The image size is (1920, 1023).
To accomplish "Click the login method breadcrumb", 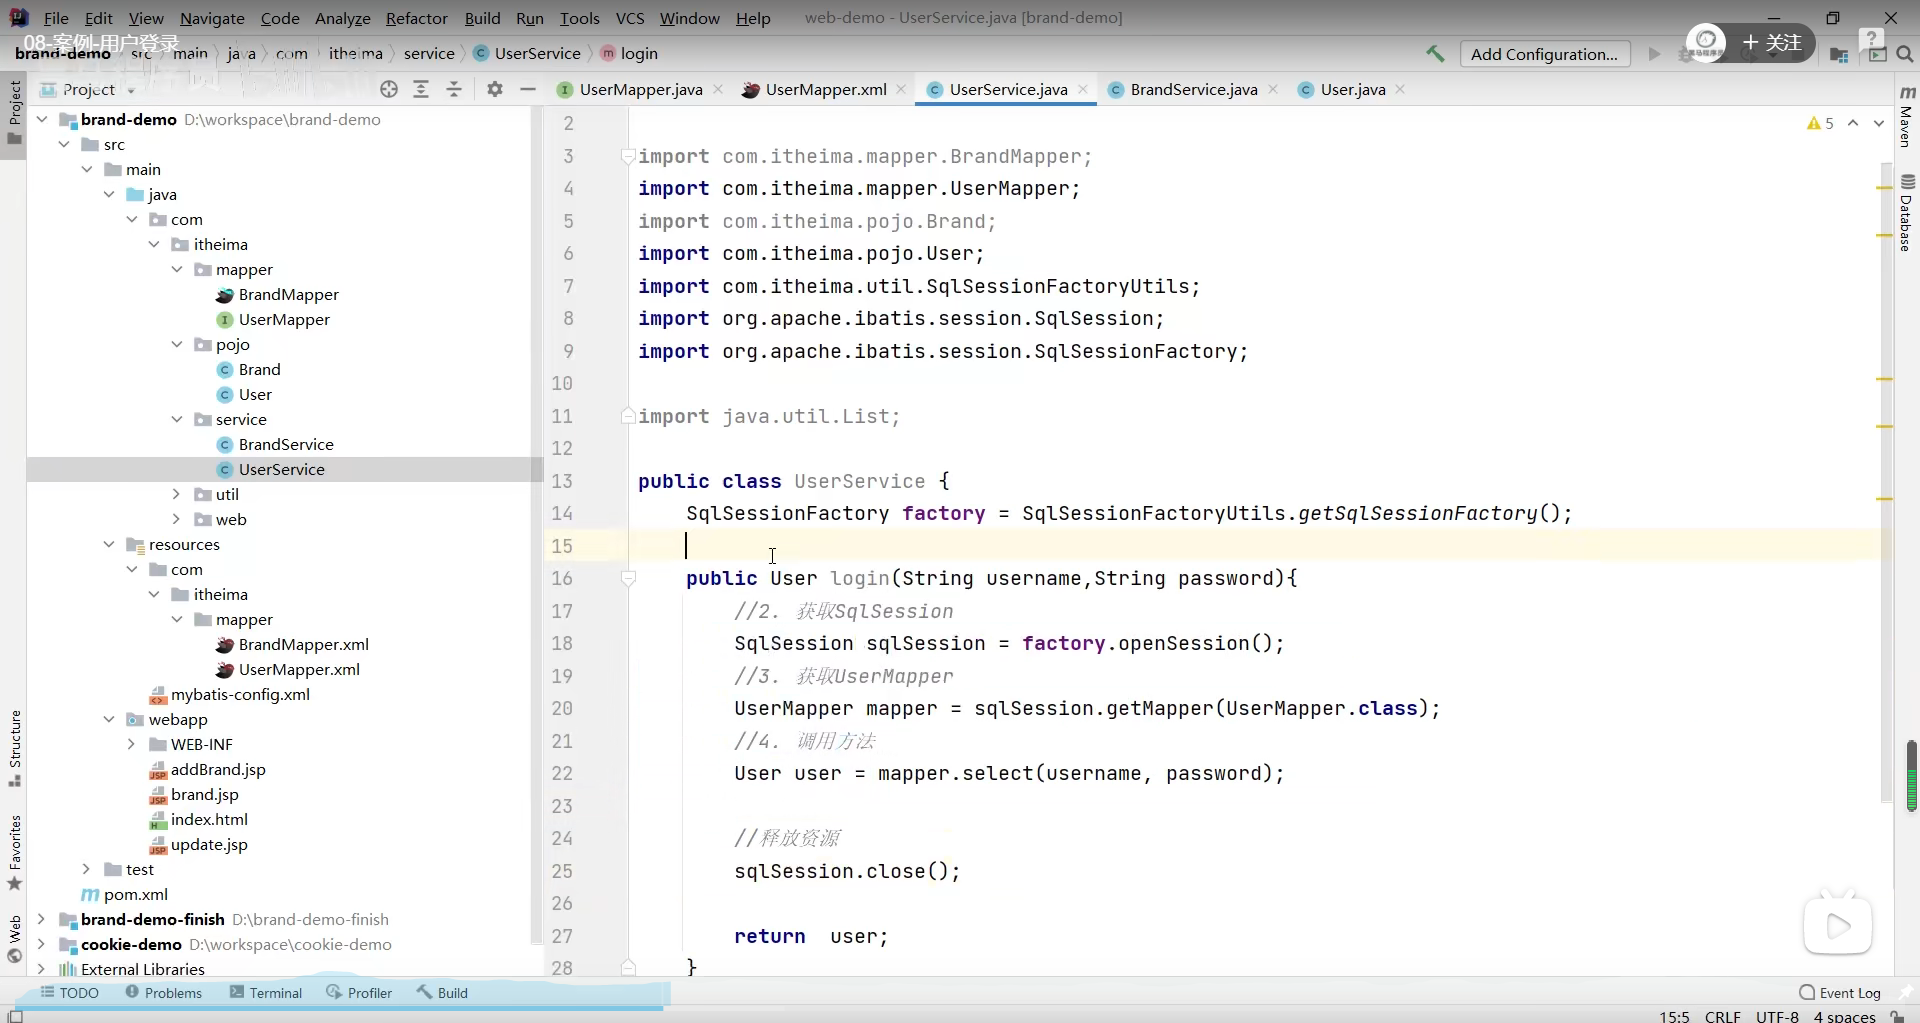I will (x=630, y=54).
